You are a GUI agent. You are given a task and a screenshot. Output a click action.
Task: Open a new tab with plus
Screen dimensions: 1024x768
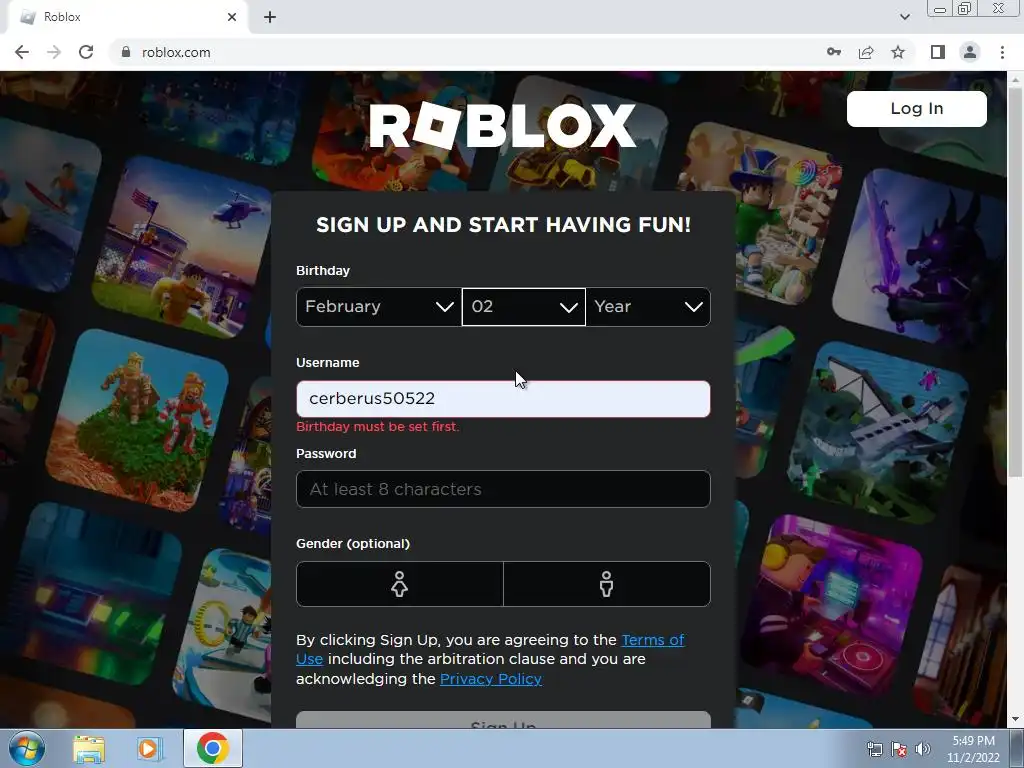[270, 17]
